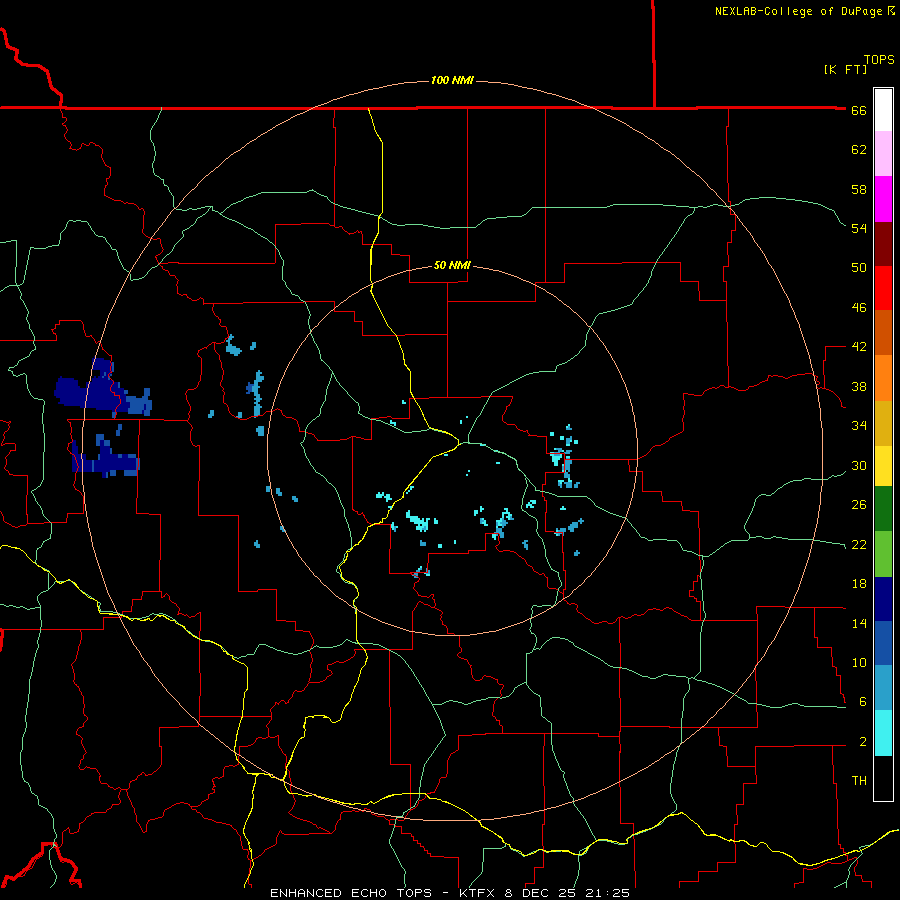The height and width of the screenshot is (900, 900).
Task: Click the "8 DEC 25" date text
Action: coord(541,893)
